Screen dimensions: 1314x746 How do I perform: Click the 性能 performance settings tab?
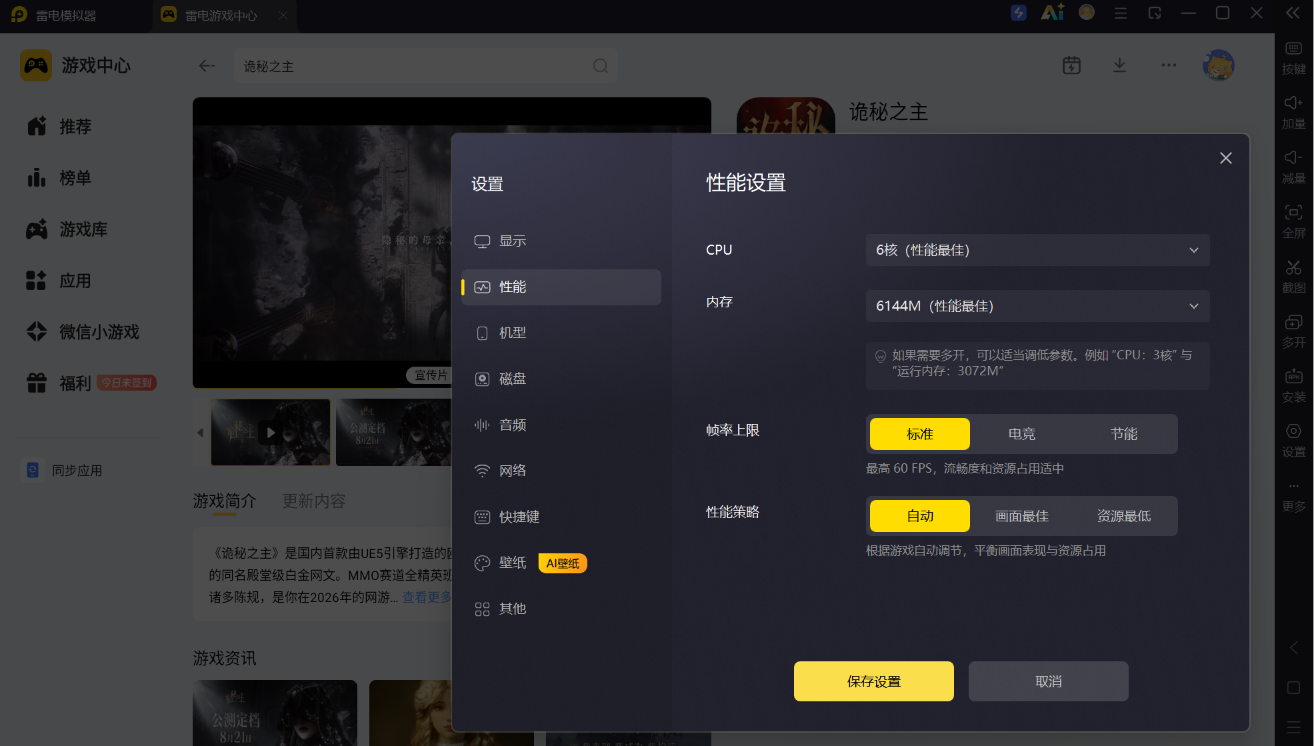pos(561,287)
